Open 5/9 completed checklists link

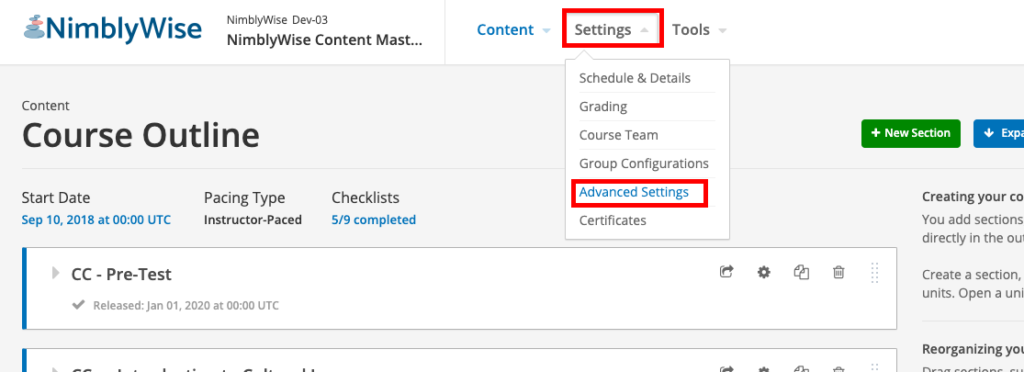coord(374,220)
